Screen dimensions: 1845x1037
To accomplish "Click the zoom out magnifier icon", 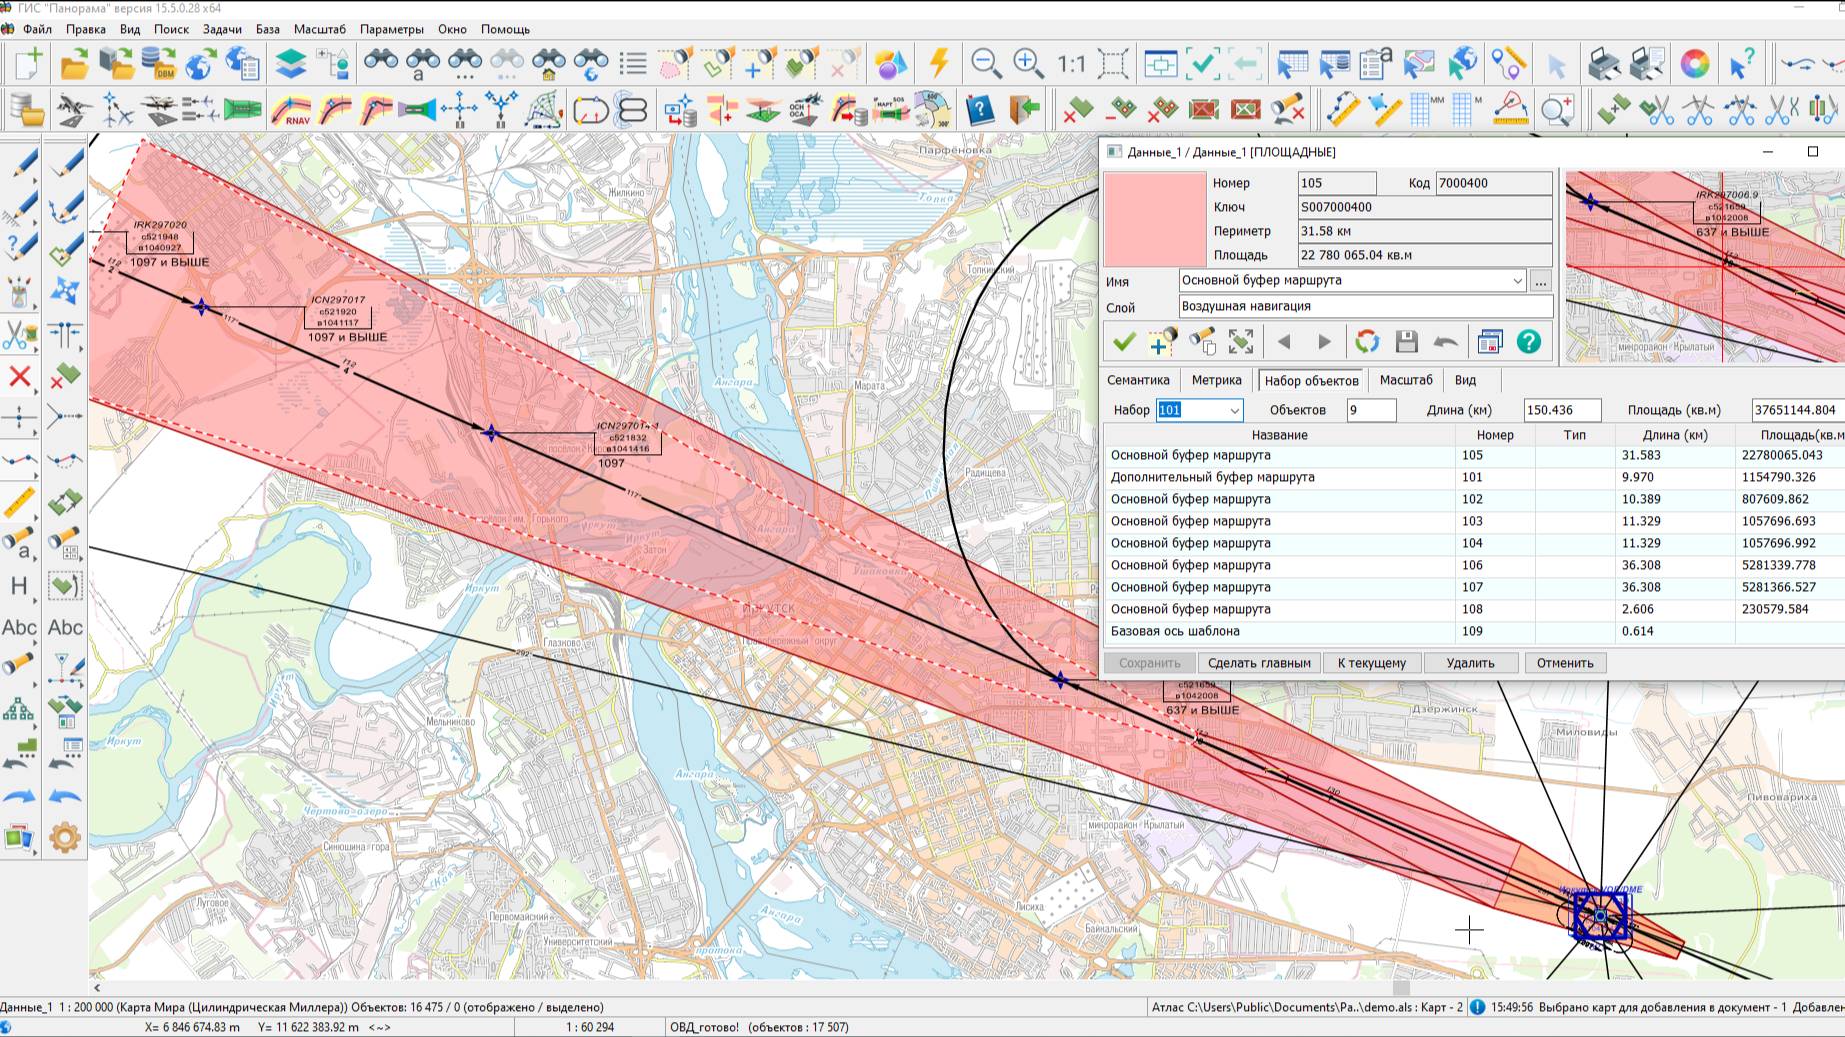I will (x=986, y=64).
